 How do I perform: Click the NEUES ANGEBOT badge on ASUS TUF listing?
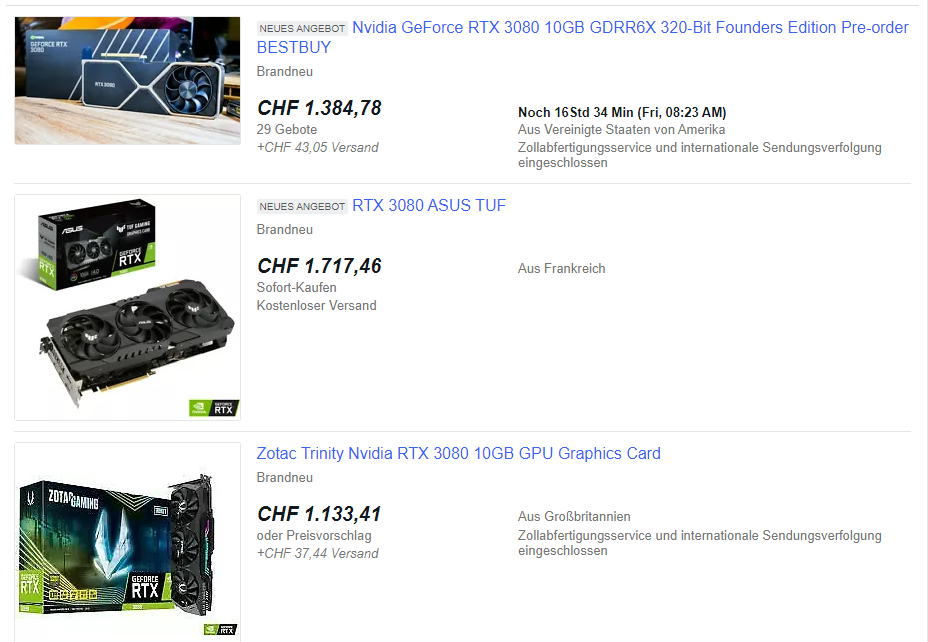[x=302, y=207]
